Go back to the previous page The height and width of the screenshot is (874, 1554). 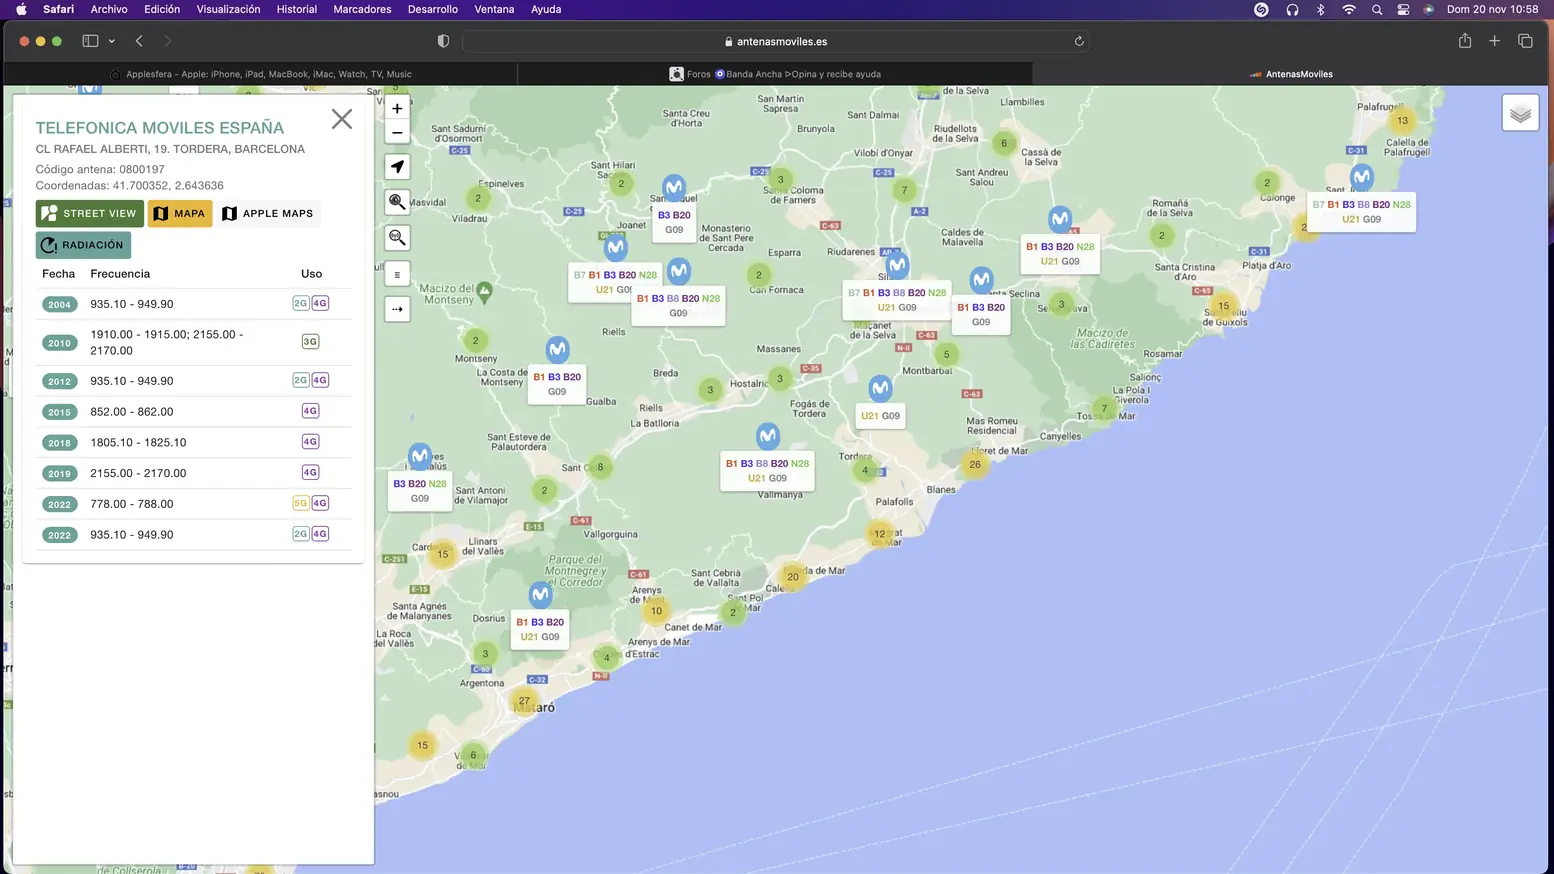139,41
